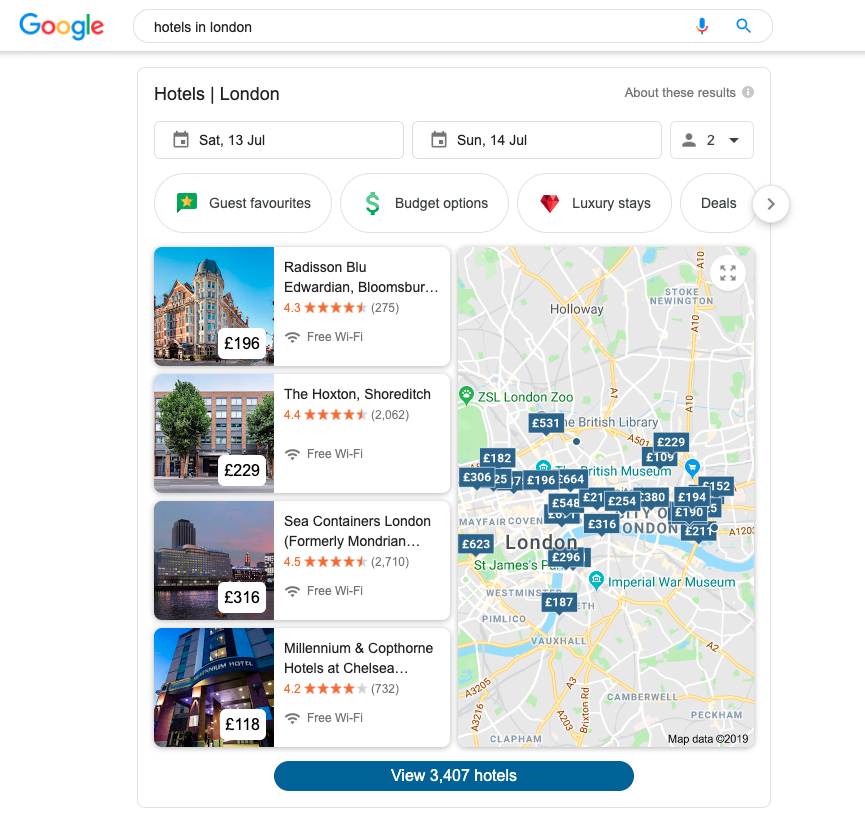Select the £194 map price marker
Screen dimensions: 865x817
(692, 498)
